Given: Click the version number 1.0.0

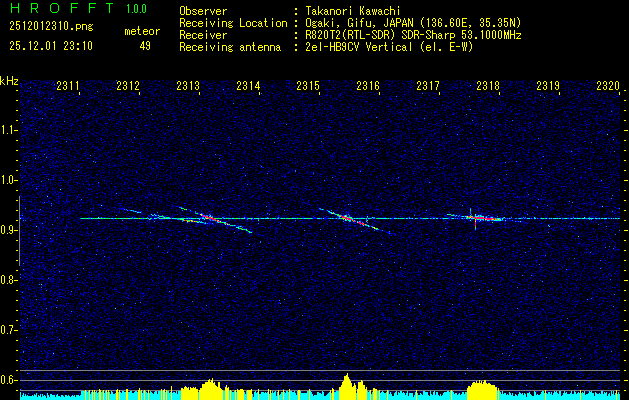Looking at the screenshot, I should click(136, 9).
